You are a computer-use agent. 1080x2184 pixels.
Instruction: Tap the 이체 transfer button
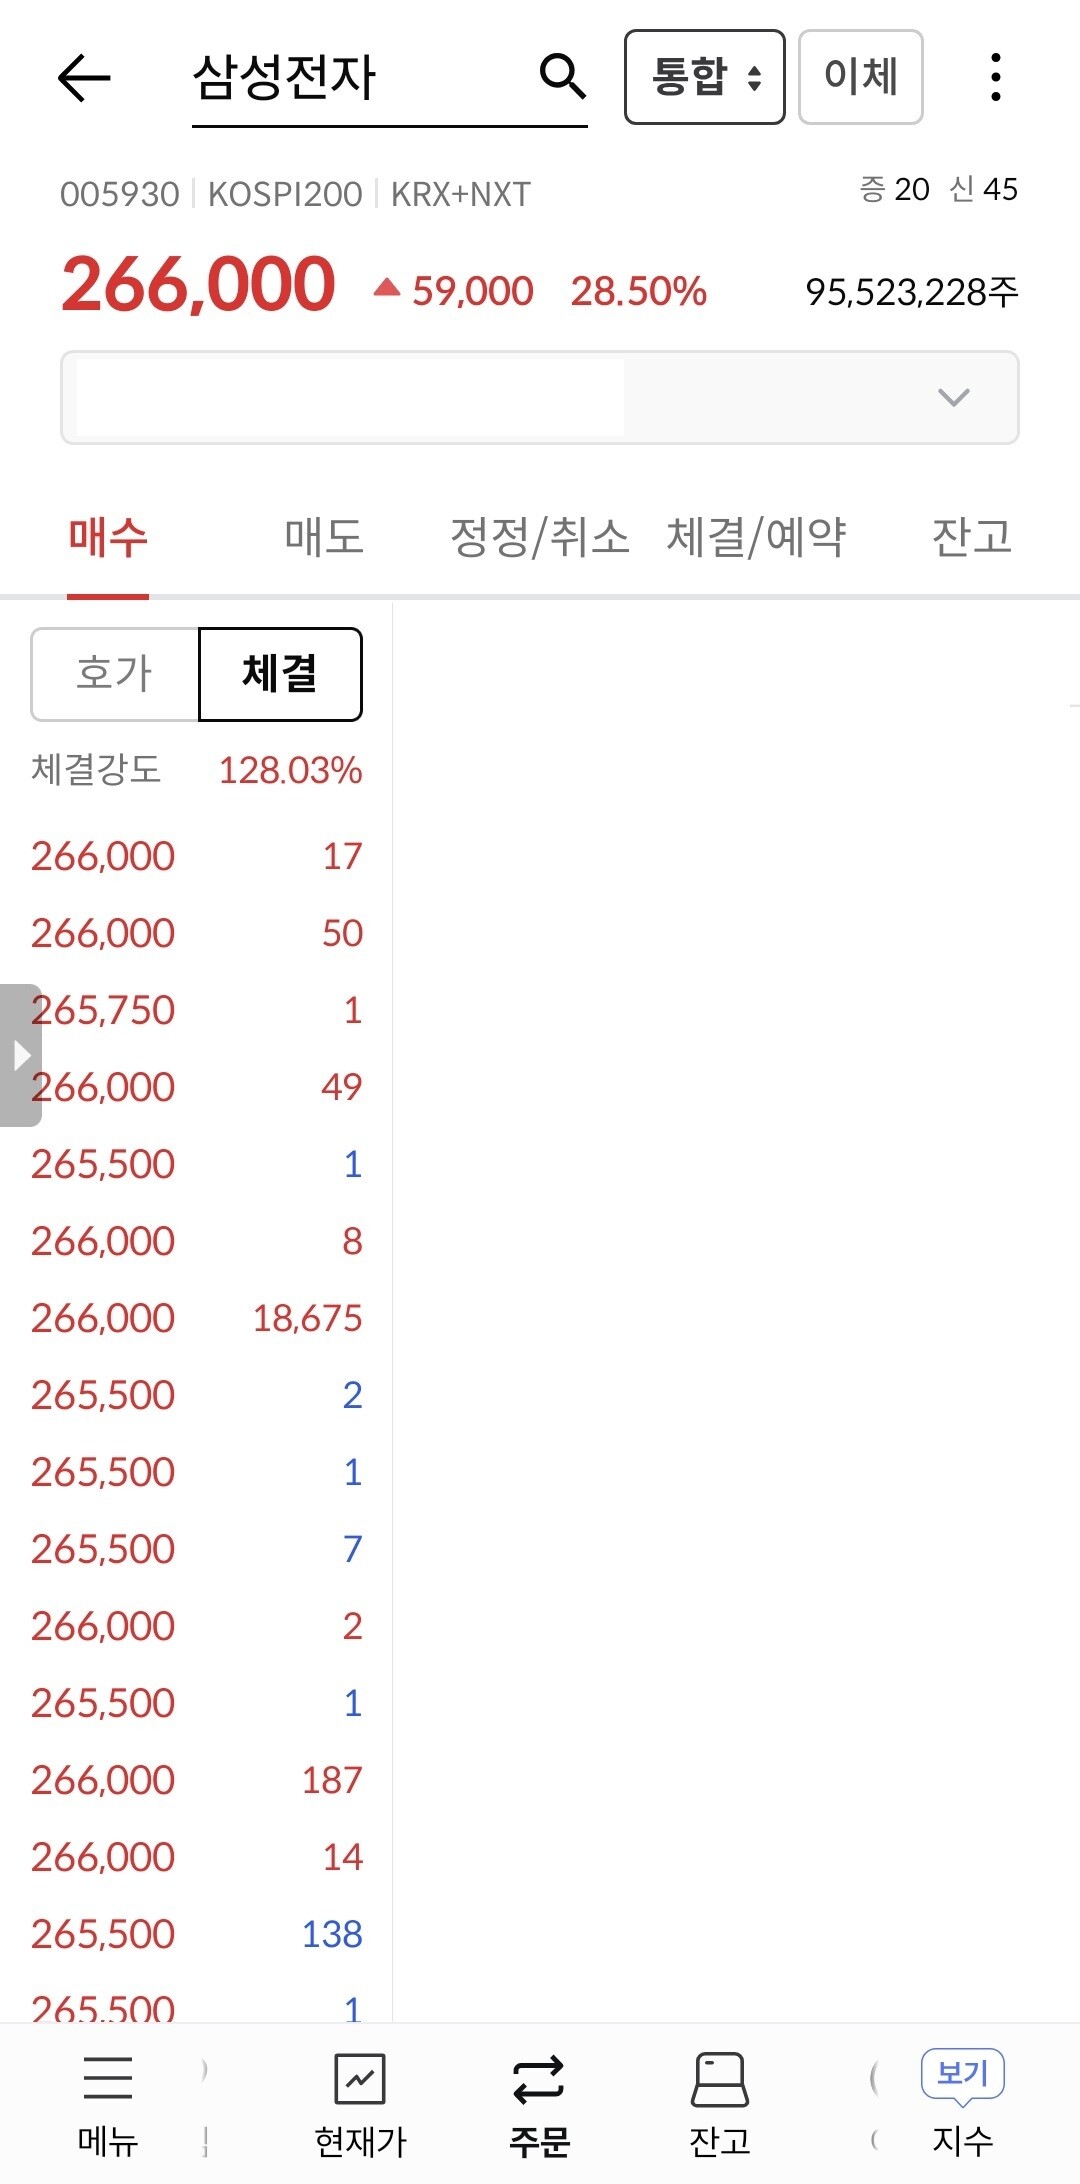tap(860, 77)
